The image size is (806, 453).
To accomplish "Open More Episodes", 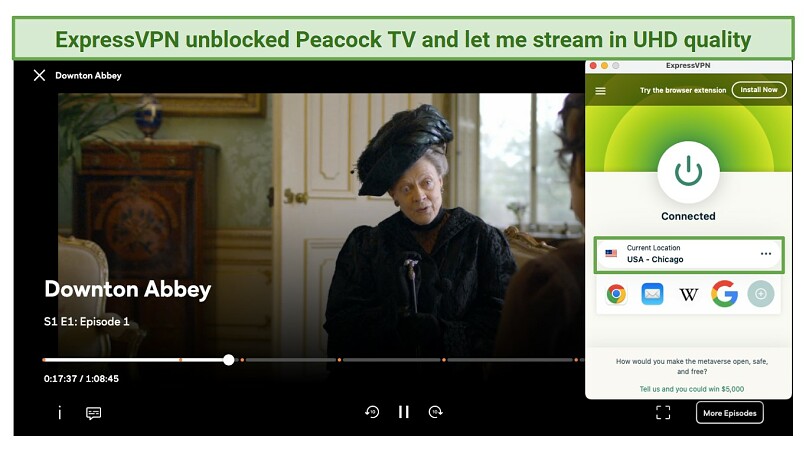I will [729, 413].
